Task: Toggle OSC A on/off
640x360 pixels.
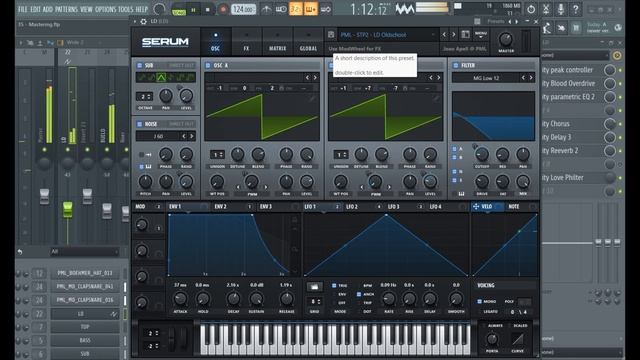Action: (x=208, y=65)
